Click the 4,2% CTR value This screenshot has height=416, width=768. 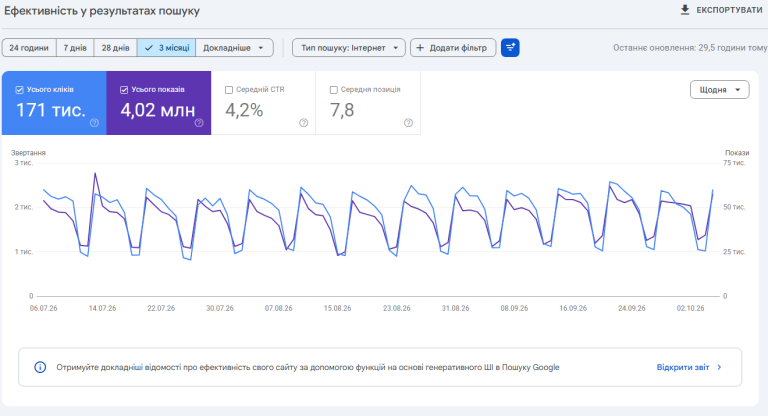[244, 110]
